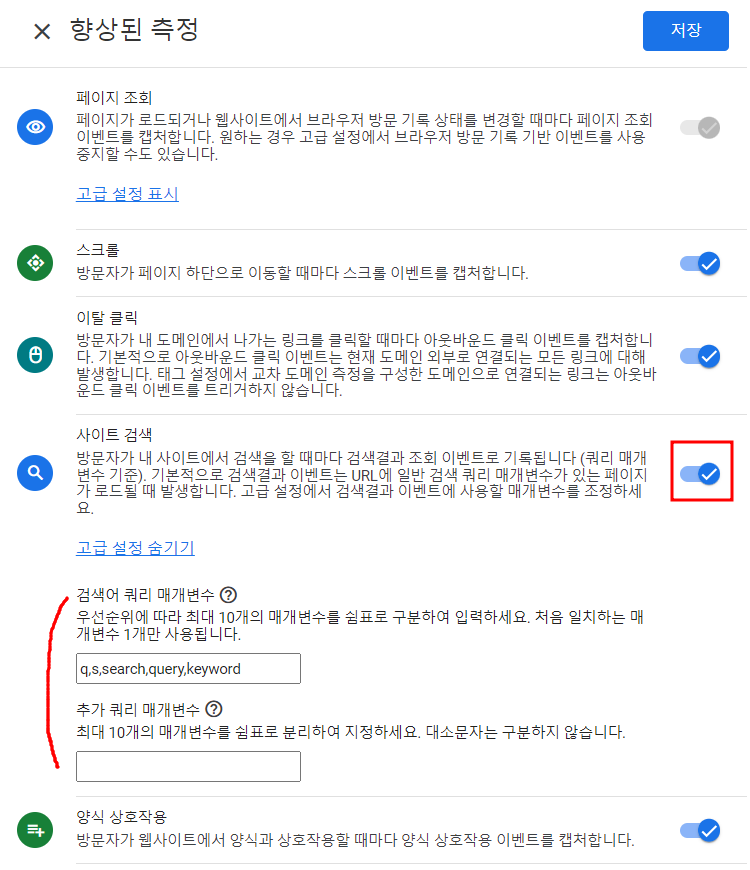750x870 pixels.
Task: Click the 저장 save button
Action: [686, 31]
